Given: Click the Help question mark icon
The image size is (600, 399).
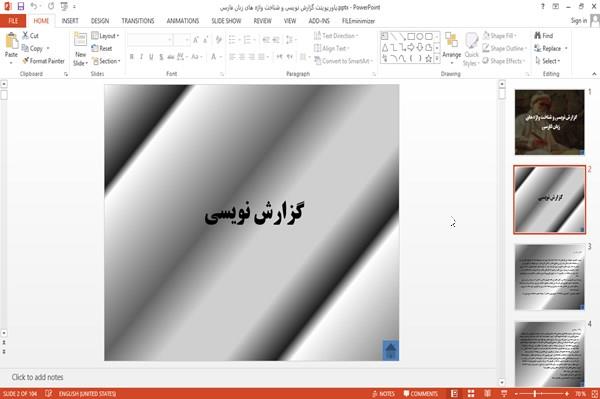Looking at the screenshot, I should coord(543,7).
